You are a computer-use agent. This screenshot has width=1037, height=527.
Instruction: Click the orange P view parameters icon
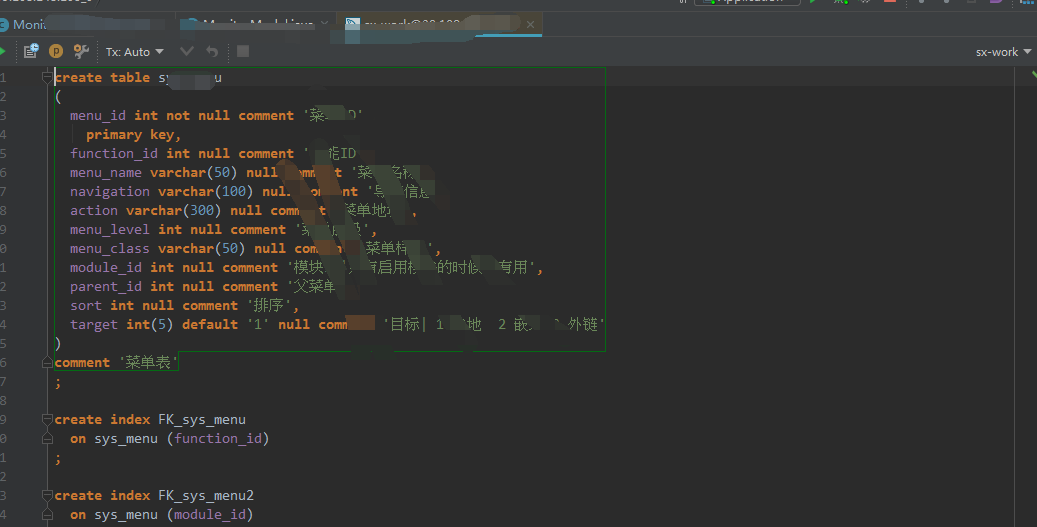click(x=56, y=51)
